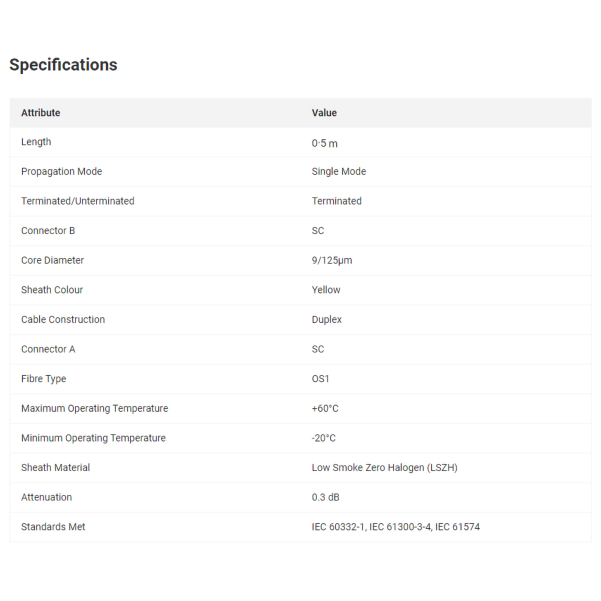
Task: Click the 0.3 dB attenuation value
Action: pyautogui.click(x=326, y=497)
